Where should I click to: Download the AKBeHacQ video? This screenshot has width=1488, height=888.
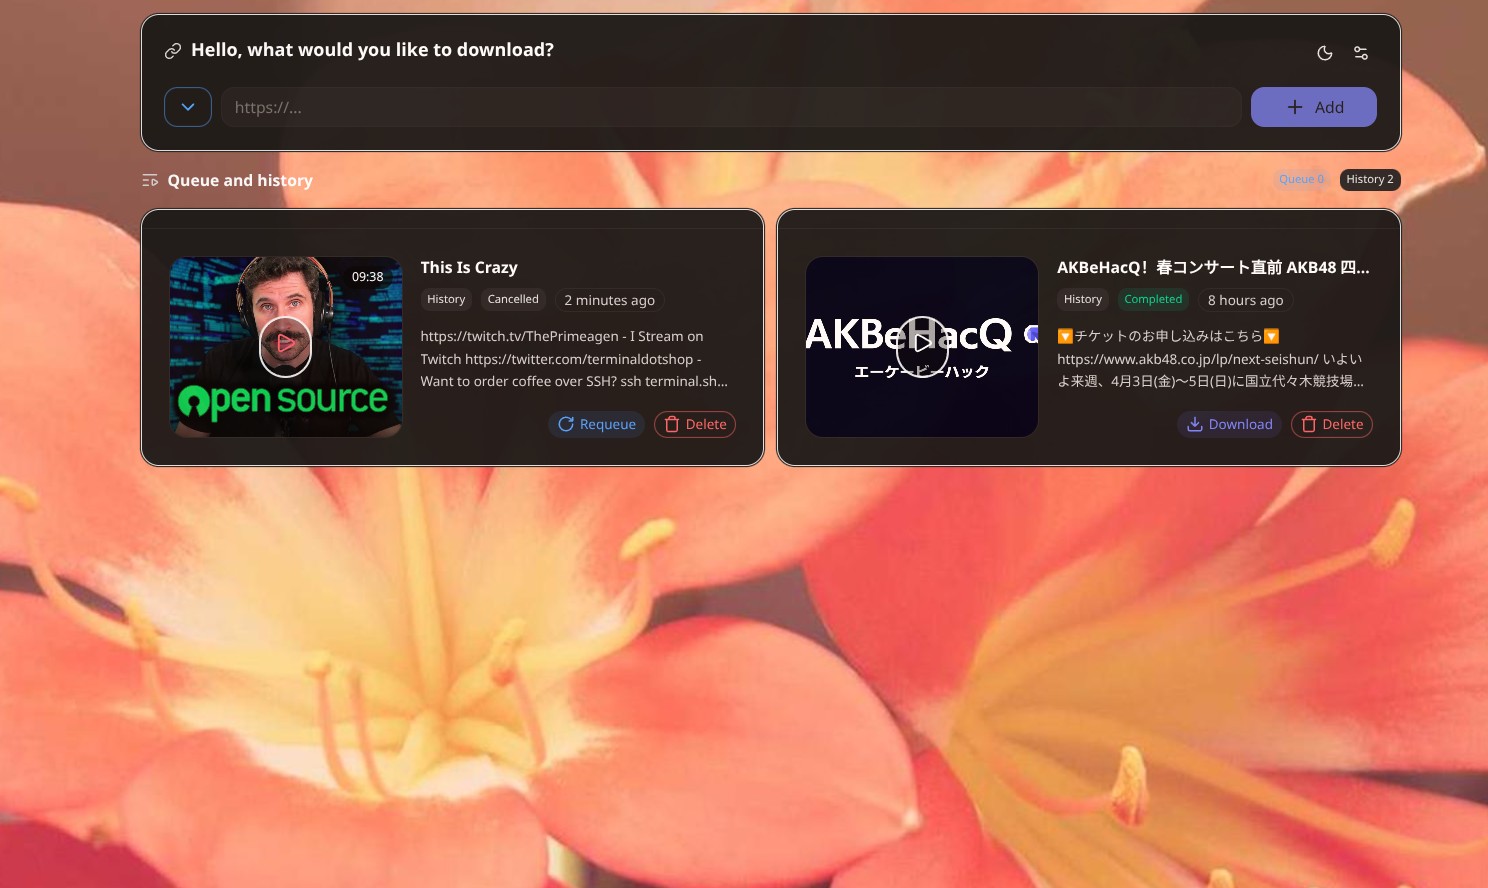click(x=1229, y=424)
